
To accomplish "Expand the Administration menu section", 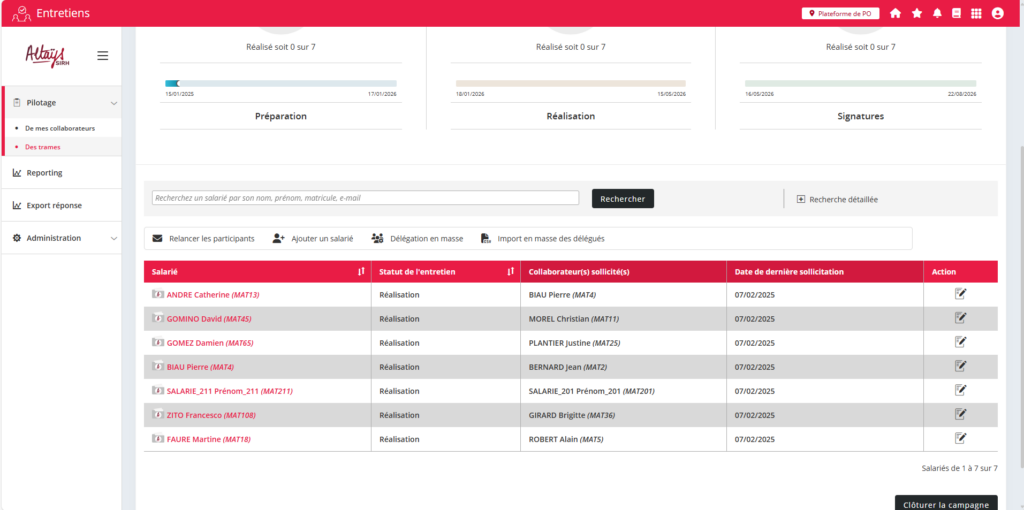I will click(x=113, y=238).
